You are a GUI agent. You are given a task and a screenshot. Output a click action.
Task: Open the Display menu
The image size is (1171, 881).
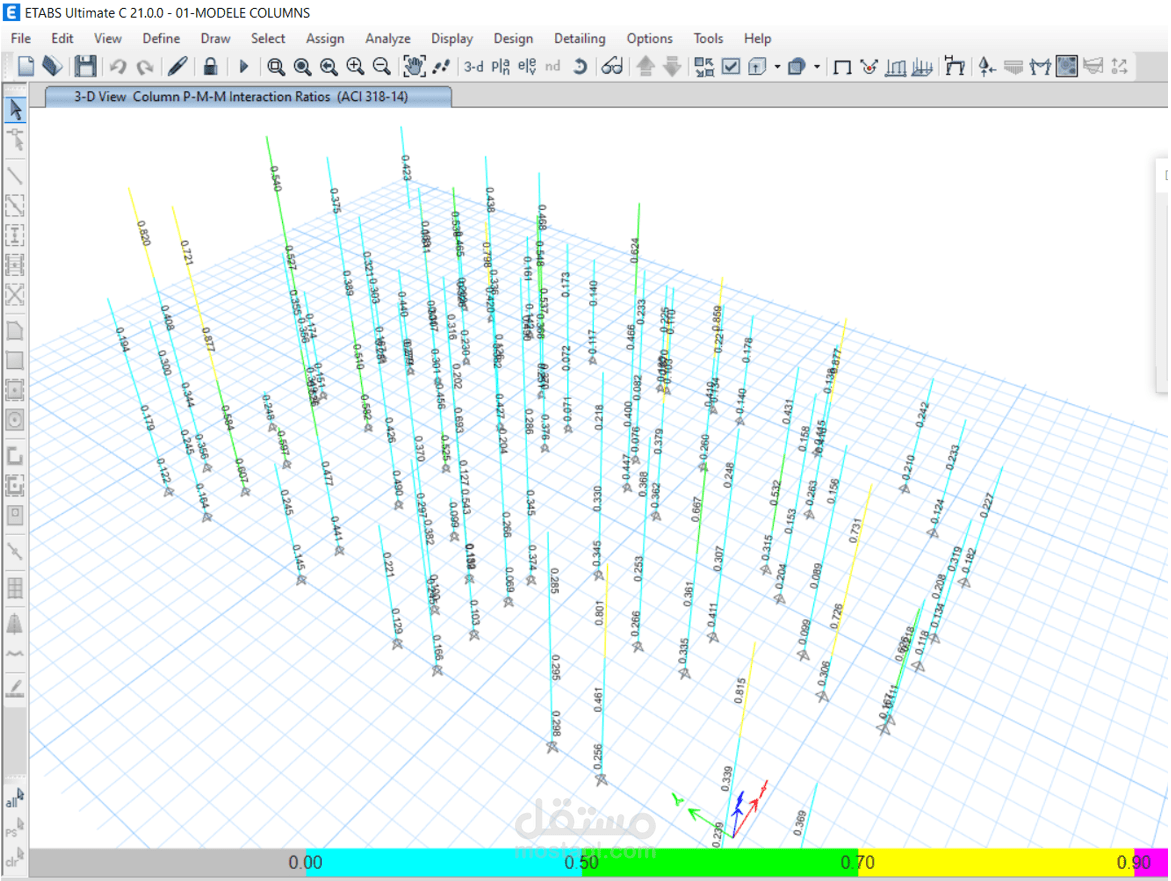click(x=452, y=38)
